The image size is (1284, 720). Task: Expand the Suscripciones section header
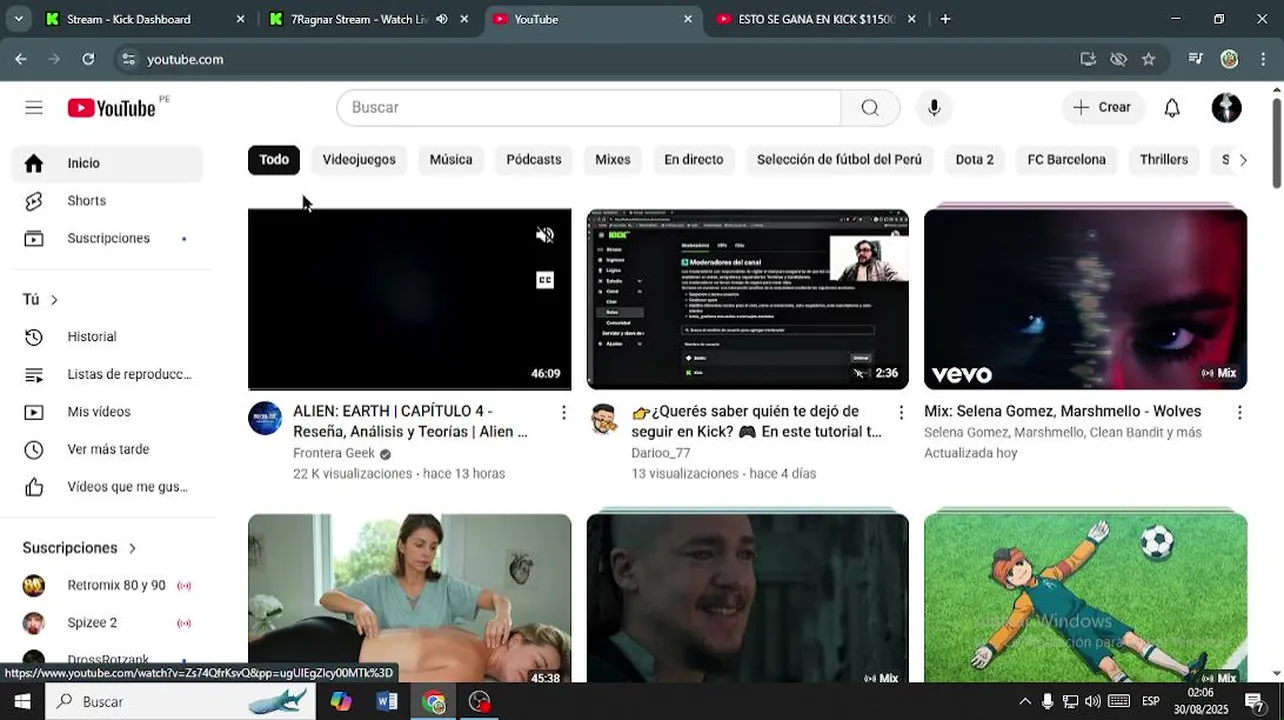point(80,548)
